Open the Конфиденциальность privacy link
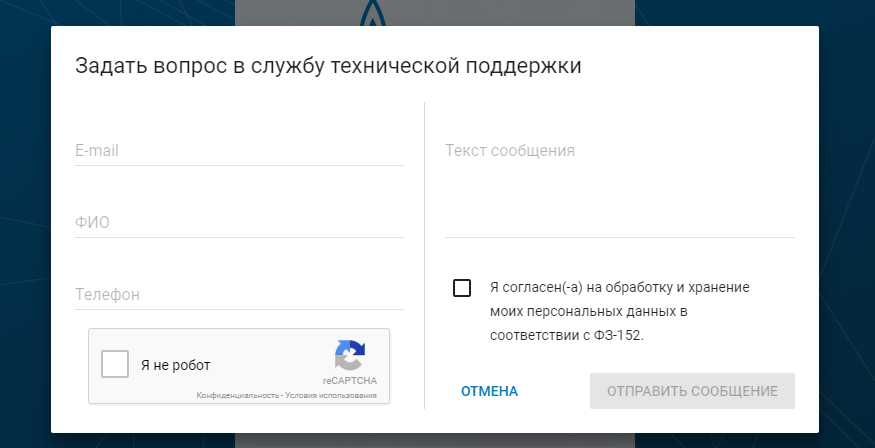The width and height of the screenshot is (875, 448). [237, 396]
